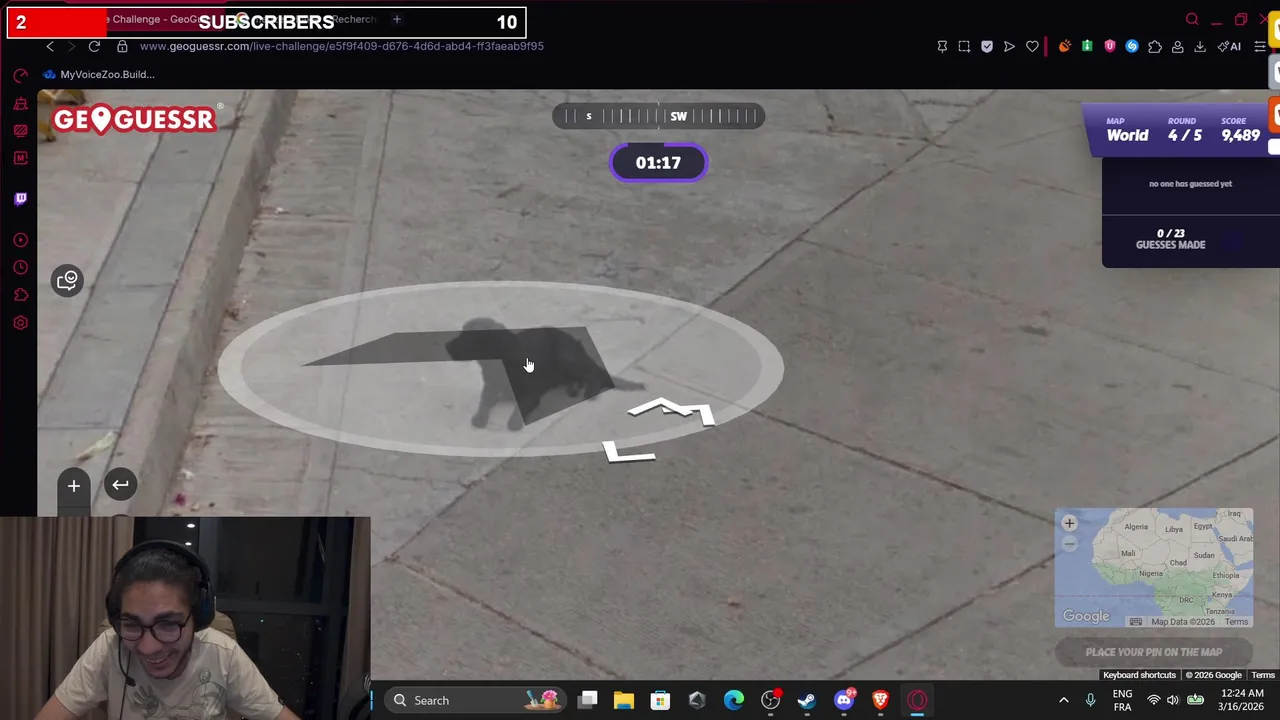Viewport: 1280px width, 720px height.
Task: Open Keyboard shortcuts link
Action: (1139, 675)
